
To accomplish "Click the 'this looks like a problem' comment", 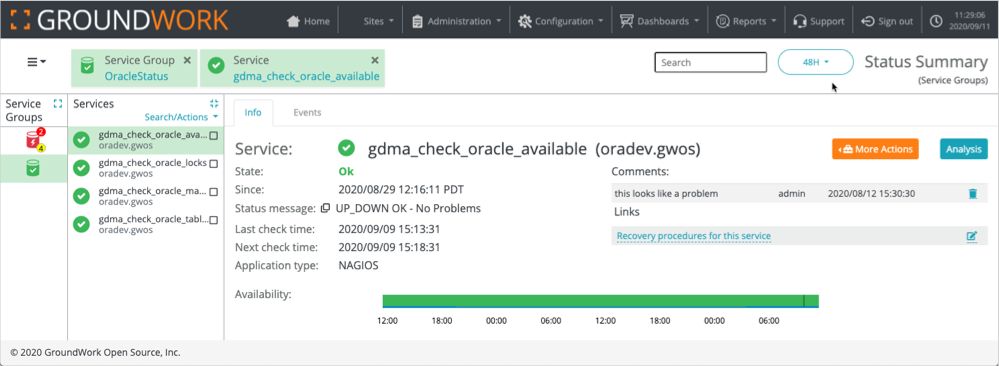I will [666, 193].
